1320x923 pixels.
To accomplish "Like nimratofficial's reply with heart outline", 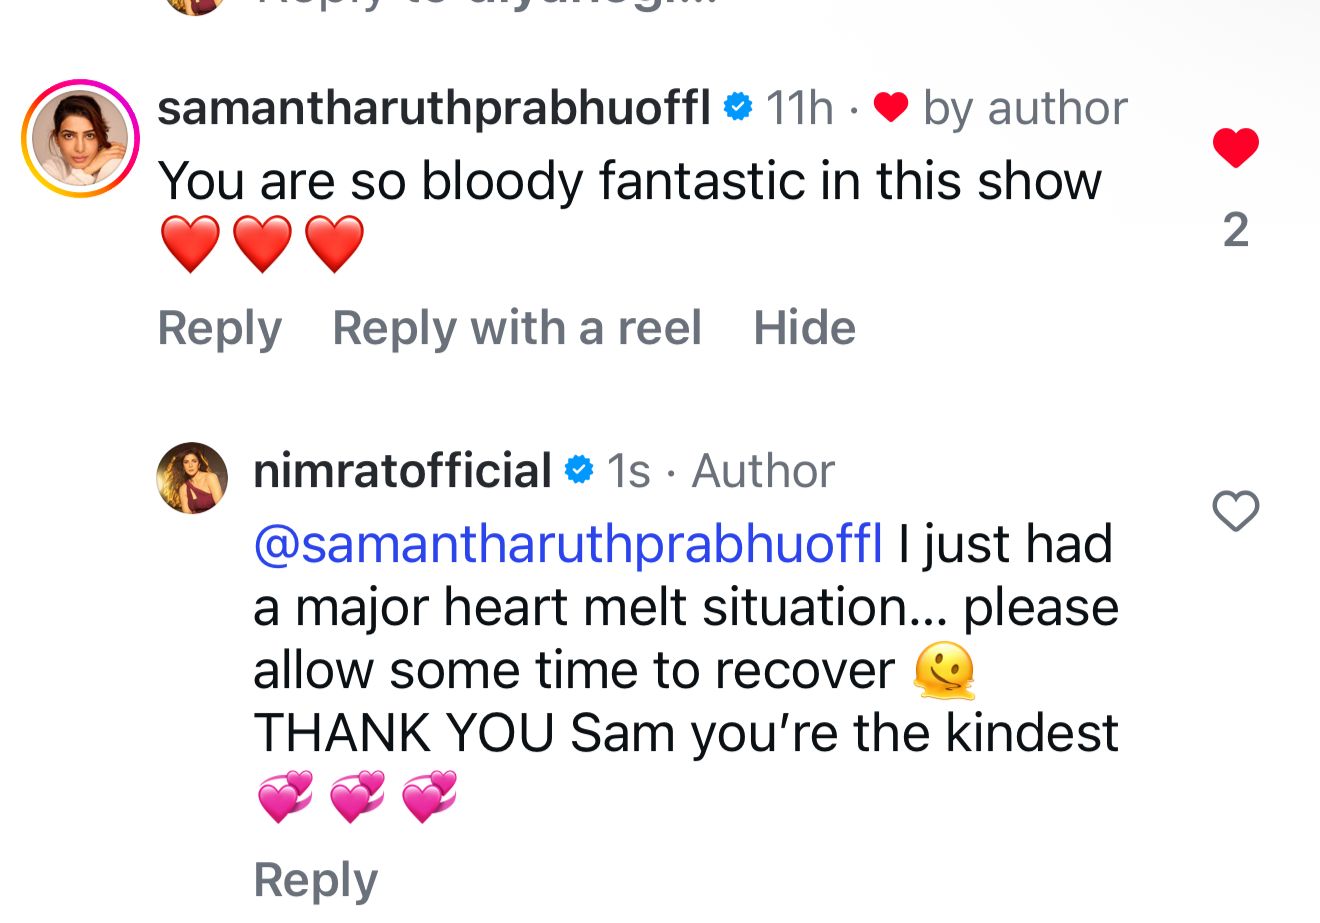I will click(x=1235, y=512).
